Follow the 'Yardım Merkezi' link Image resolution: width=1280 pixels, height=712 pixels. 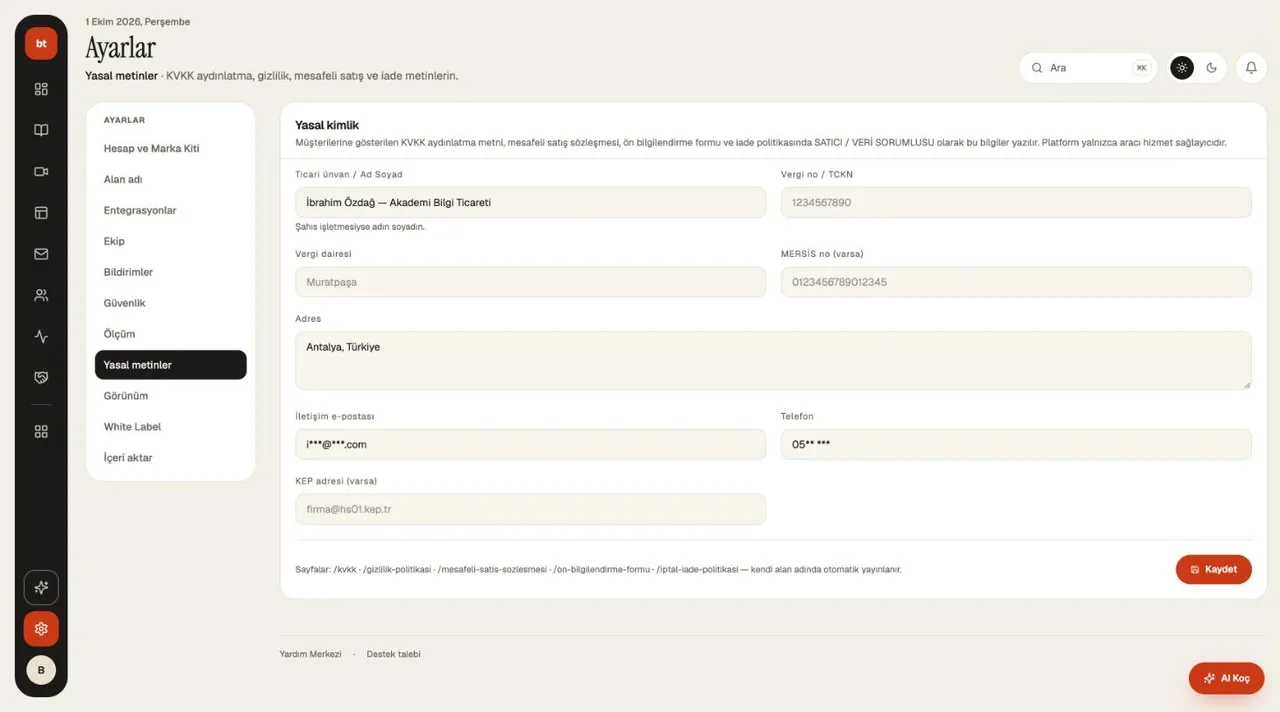310,654
